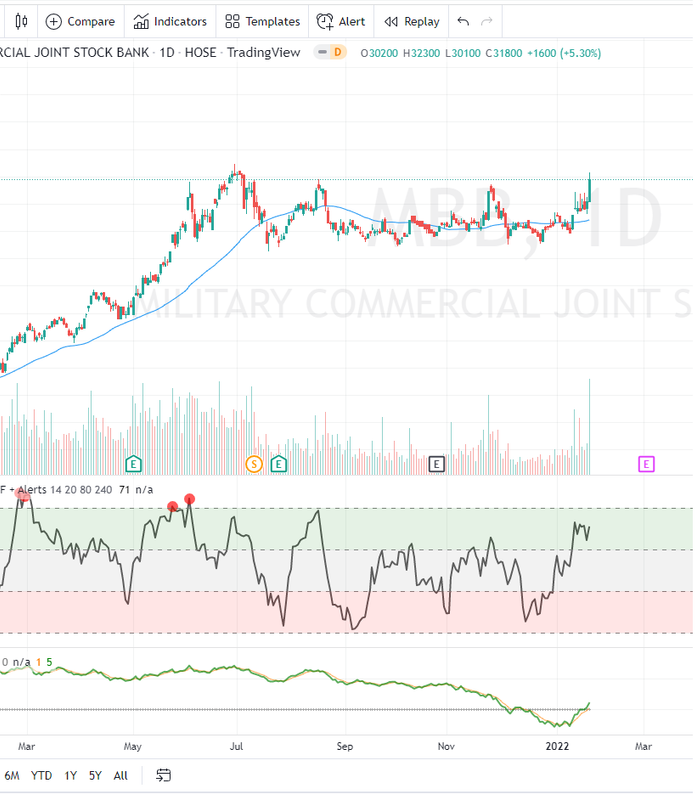Click the close value C31800
696x800 pixels.
point(504,53)
